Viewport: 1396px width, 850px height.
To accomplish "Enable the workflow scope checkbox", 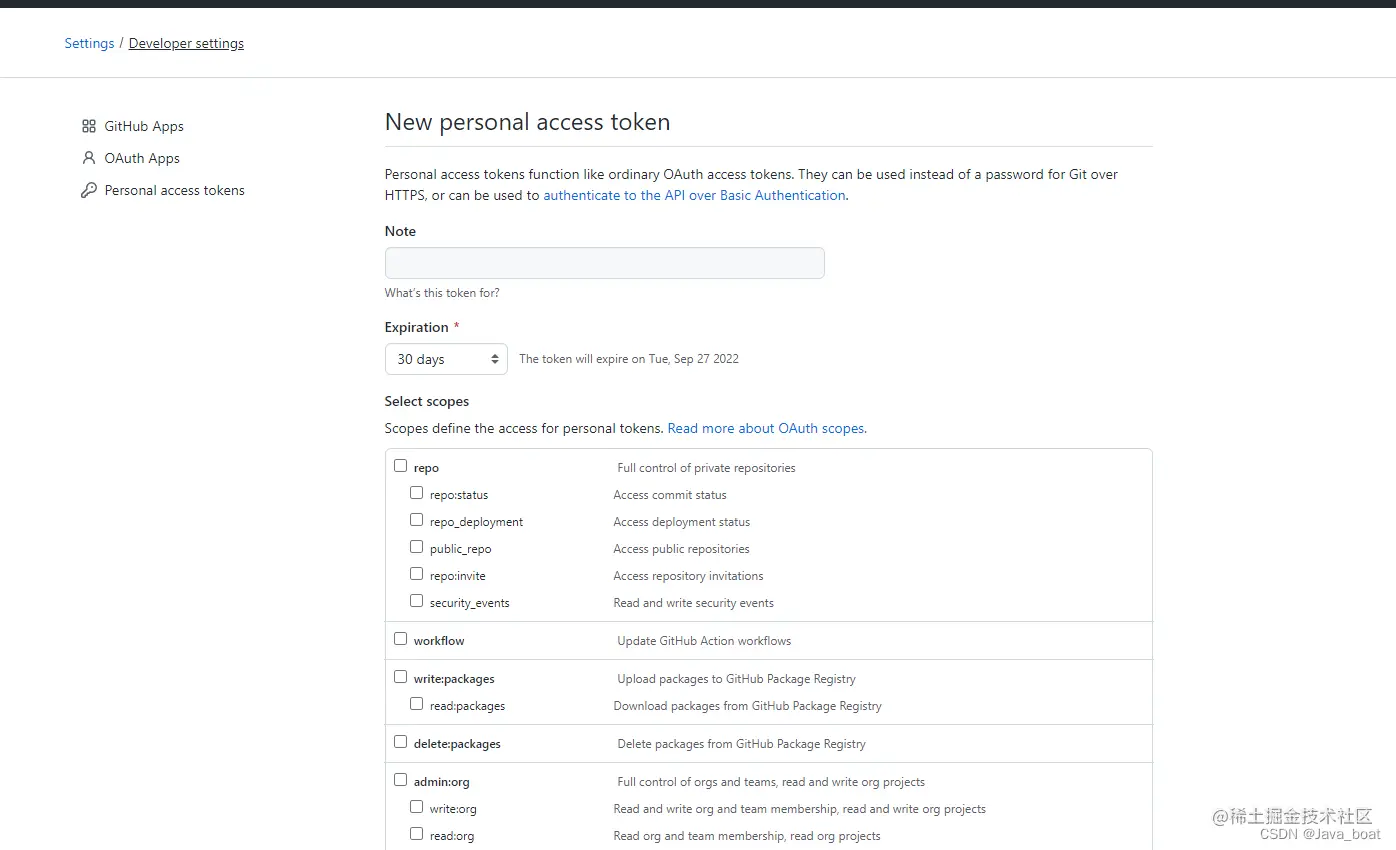I will pyautogui.click(x=401, y=639).
